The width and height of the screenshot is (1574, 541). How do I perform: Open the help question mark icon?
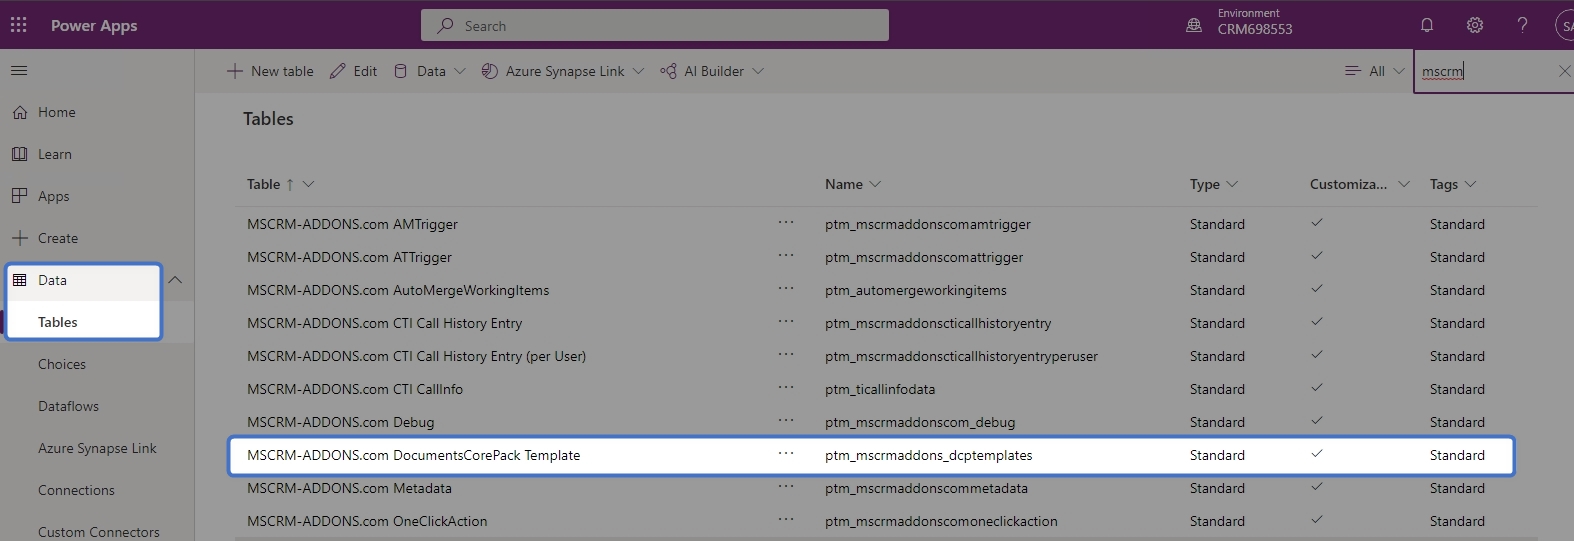(x=1522, y=25)
